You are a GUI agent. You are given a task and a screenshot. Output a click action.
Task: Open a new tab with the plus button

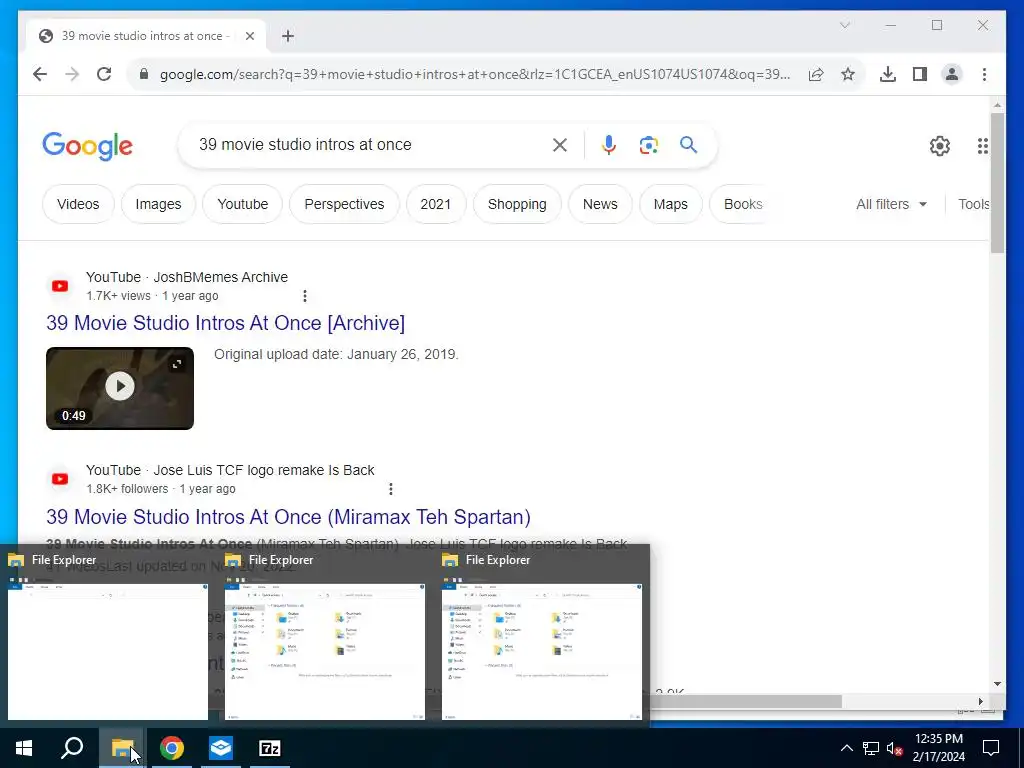288,36
